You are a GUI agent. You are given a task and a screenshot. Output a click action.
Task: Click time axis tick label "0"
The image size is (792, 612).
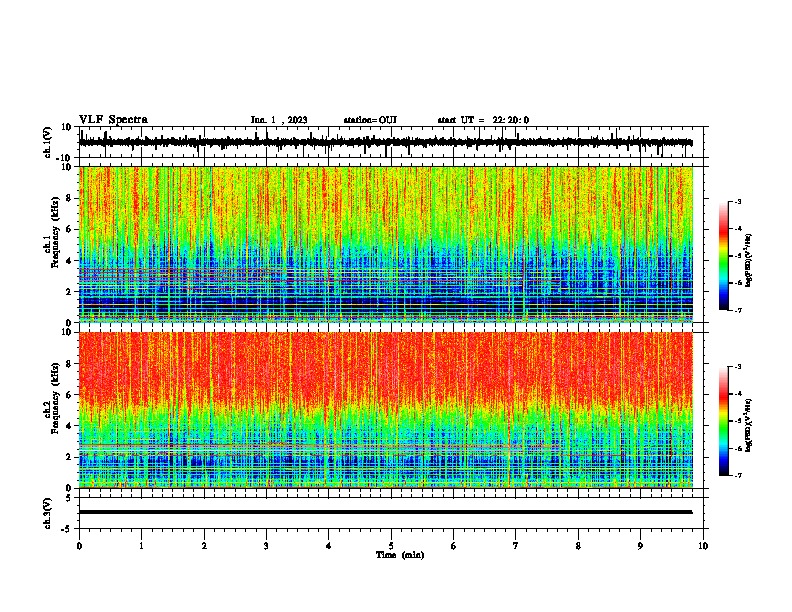79,546
